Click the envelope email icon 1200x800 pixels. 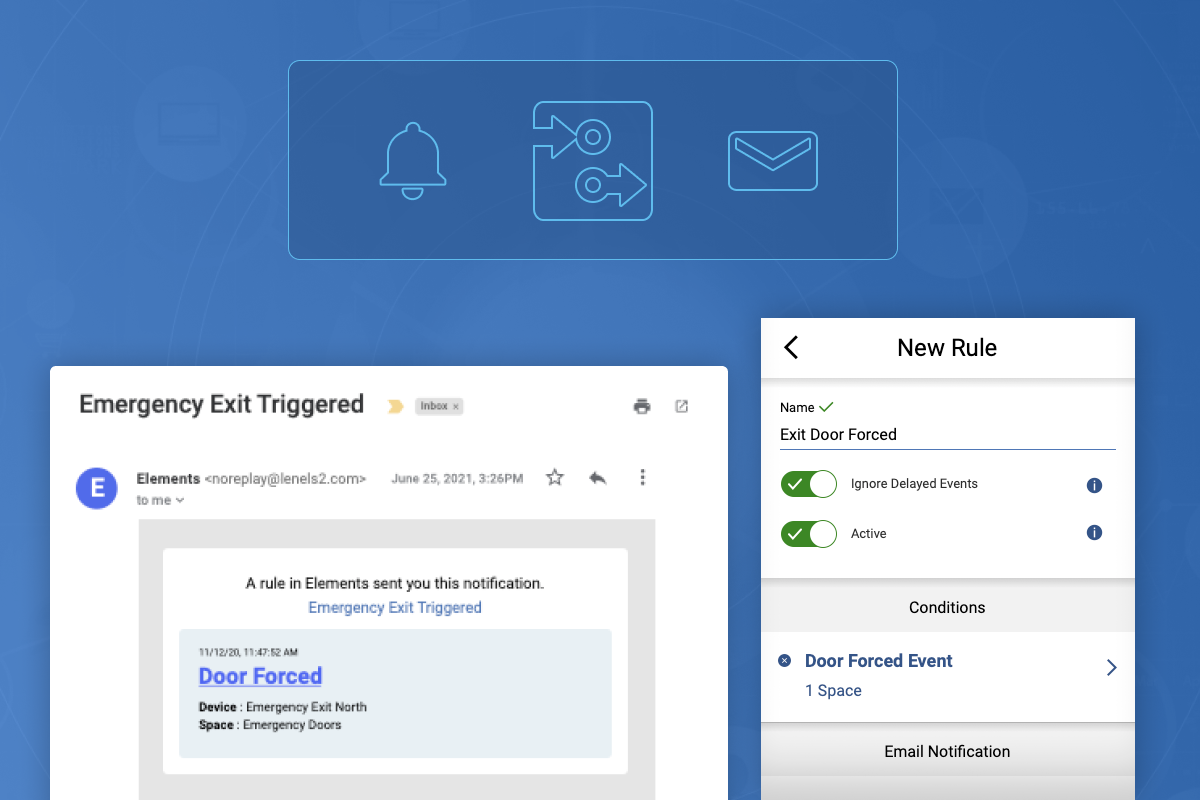pyautogui.click(x=772, y=161)
